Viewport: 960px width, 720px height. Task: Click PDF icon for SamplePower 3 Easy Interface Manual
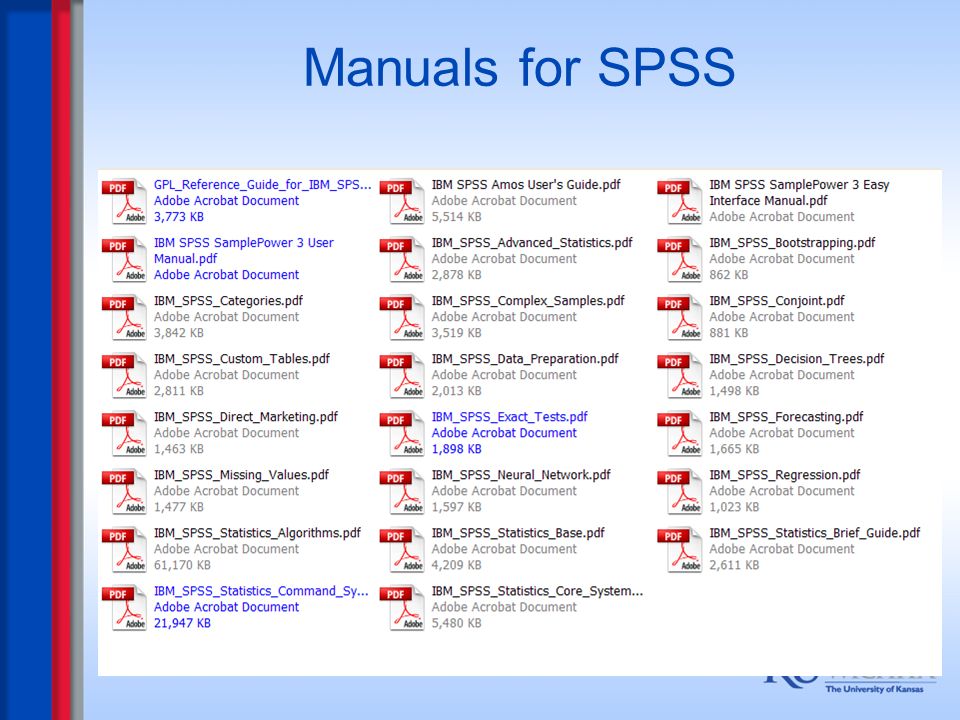(x=680, y=201)
